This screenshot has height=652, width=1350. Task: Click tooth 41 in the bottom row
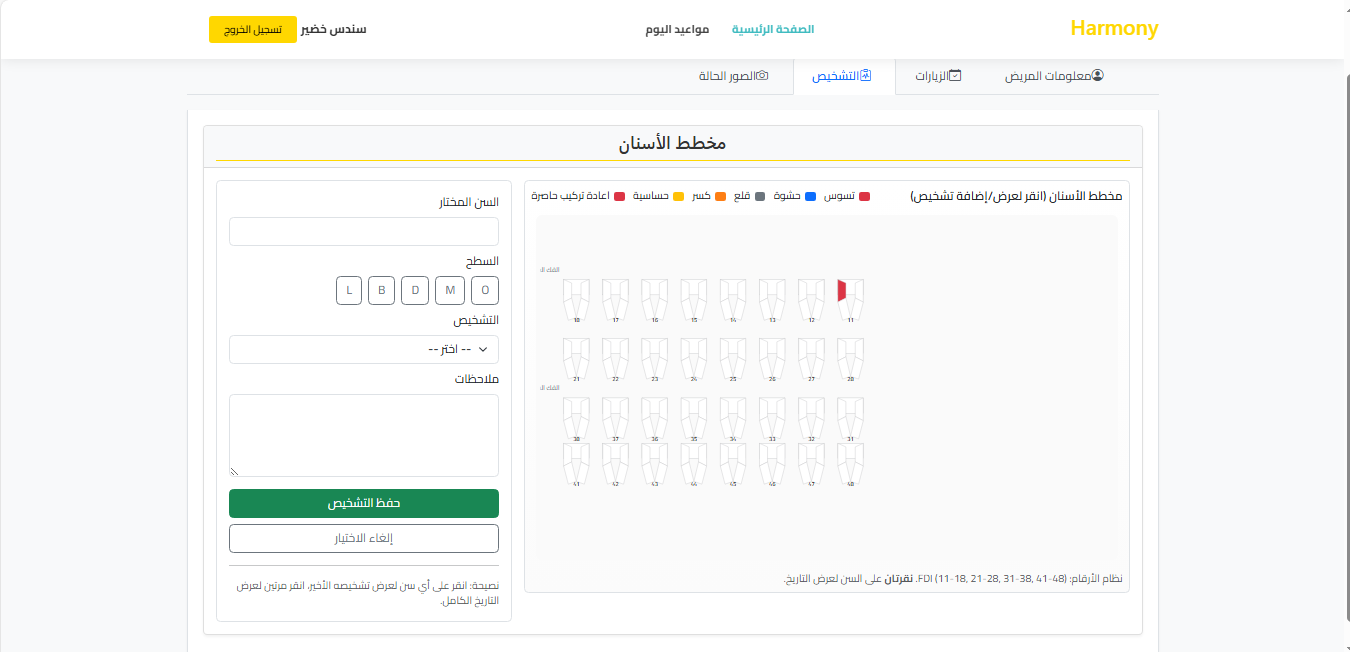[576, 462]
